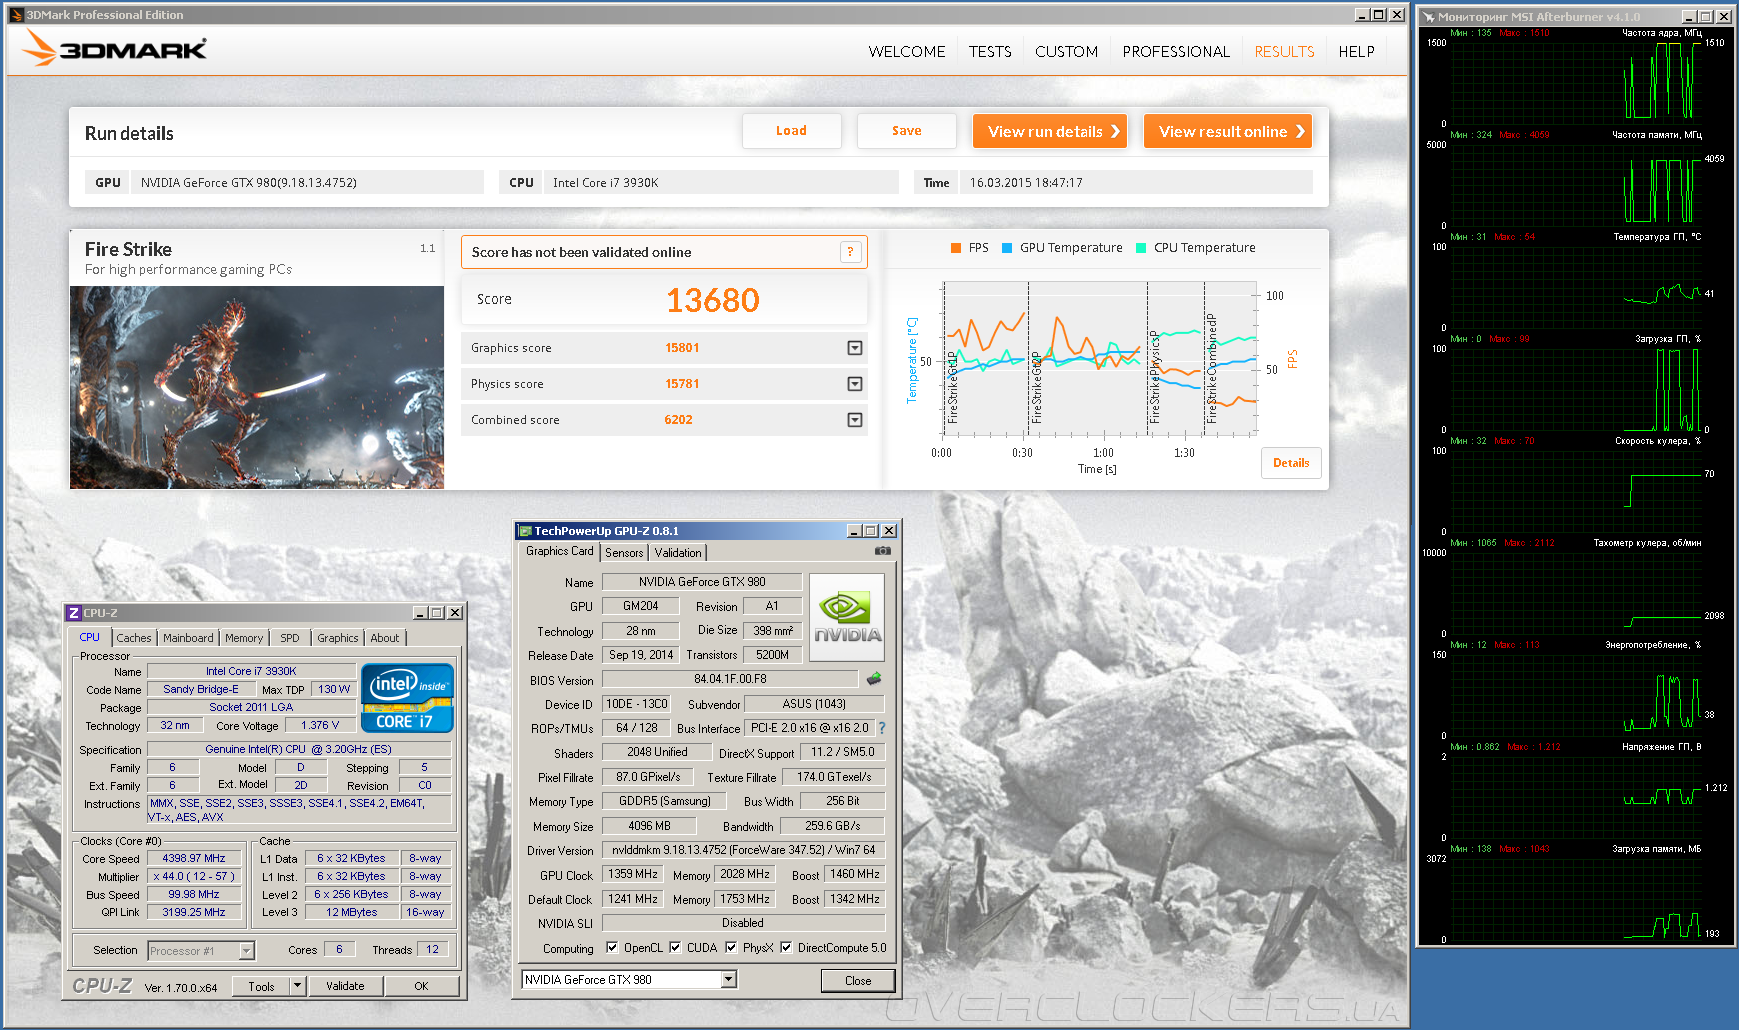Open the Tools dropdown arrow in CPU-Z
Viewport: 1739px width, 1030px height.
297,986
